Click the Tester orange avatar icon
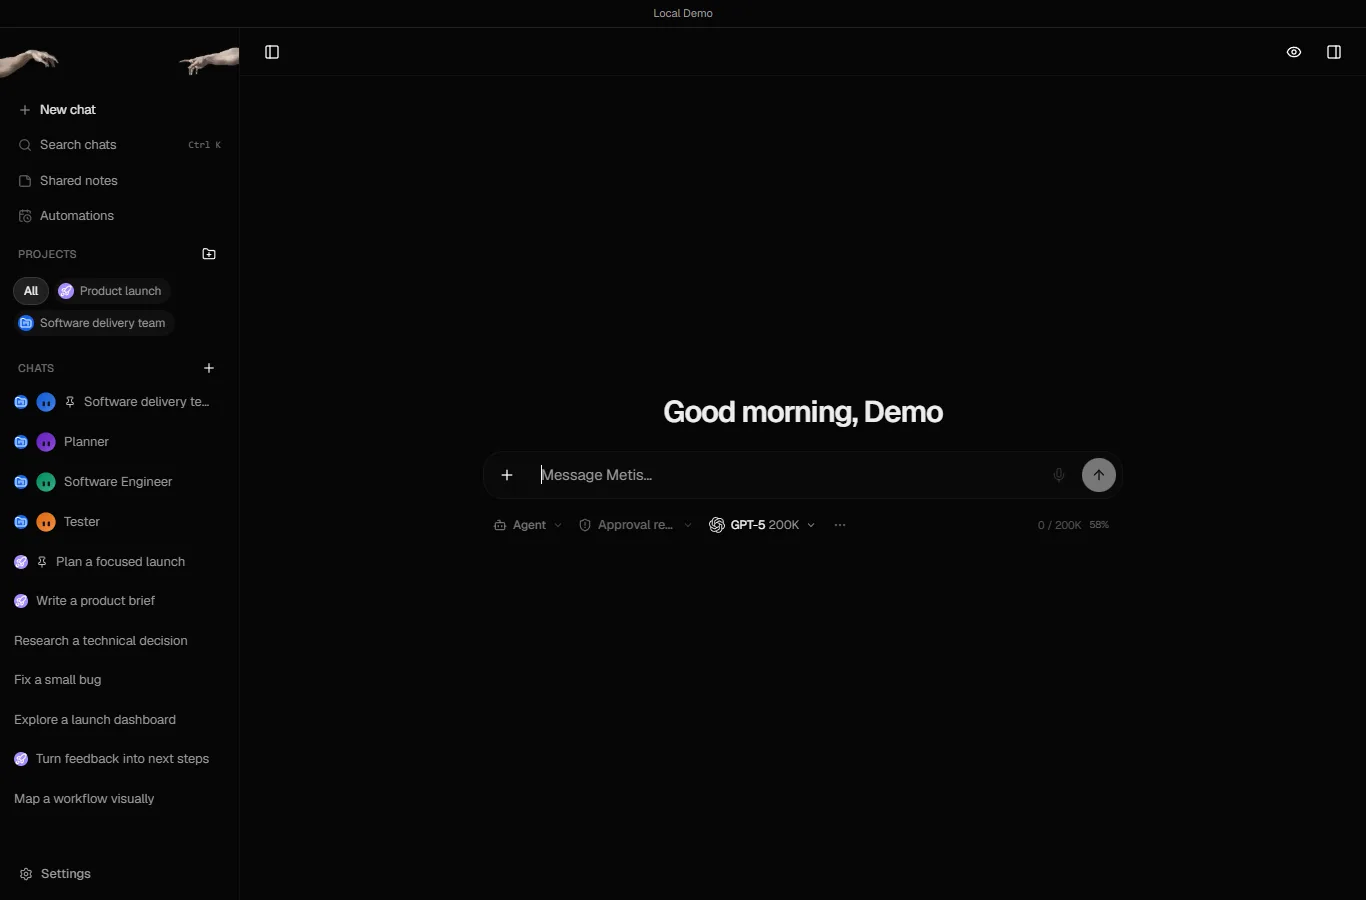1366x900 pixels. (46, 522)
